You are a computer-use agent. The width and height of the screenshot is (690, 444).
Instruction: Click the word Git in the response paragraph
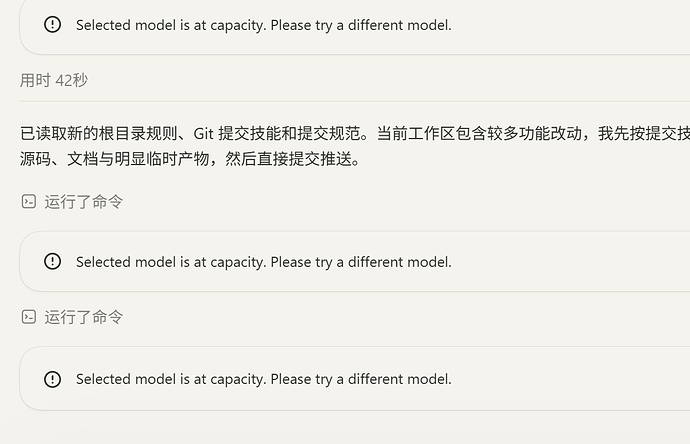point(203,133)
